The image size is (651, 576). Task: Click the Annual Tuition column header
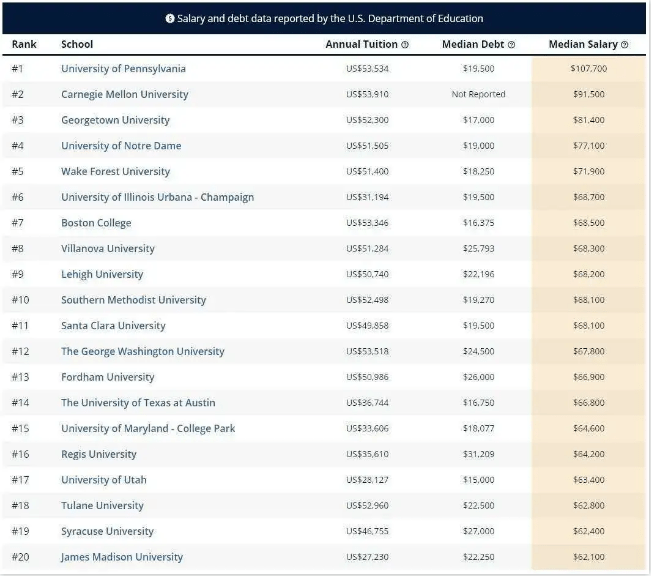(361, 44)
